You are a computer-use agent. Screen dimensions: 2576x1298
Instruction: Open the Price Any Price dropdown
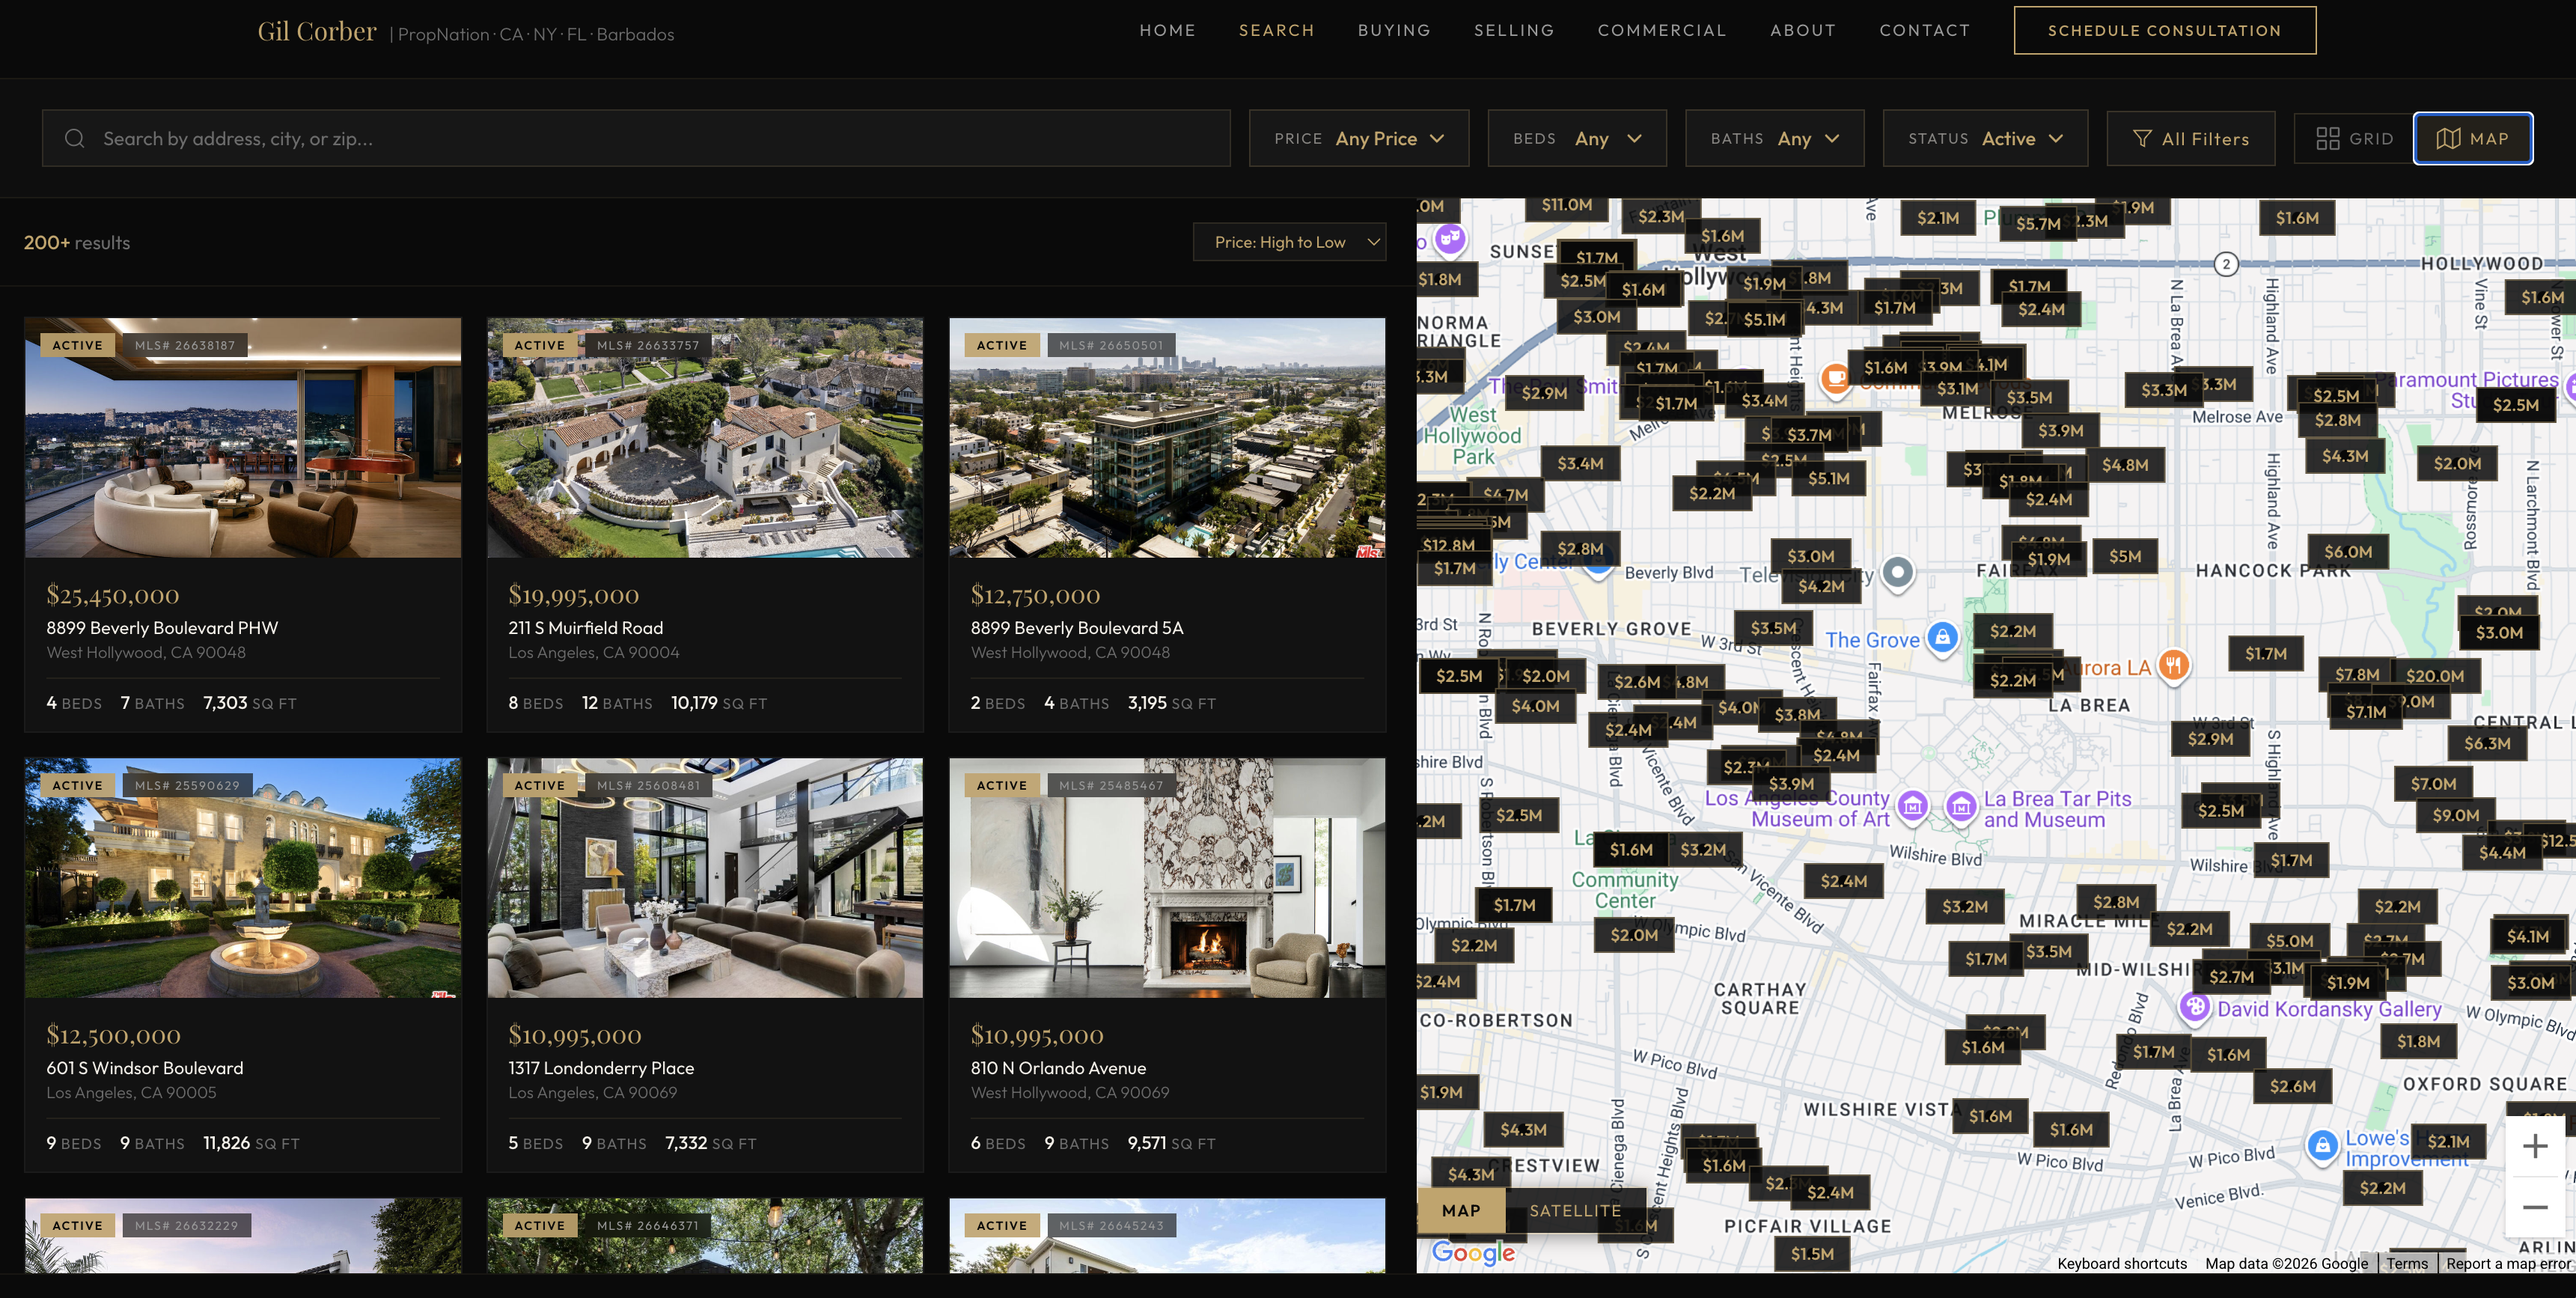click(x=1359, y=138)
